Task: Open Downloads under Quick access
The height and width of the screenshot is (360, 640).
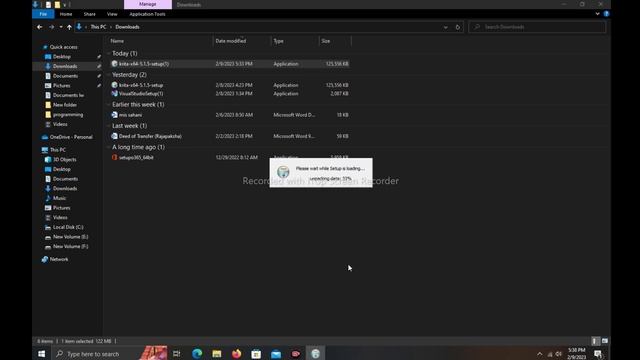Action: pyautogui.click(x=65, y=66)
